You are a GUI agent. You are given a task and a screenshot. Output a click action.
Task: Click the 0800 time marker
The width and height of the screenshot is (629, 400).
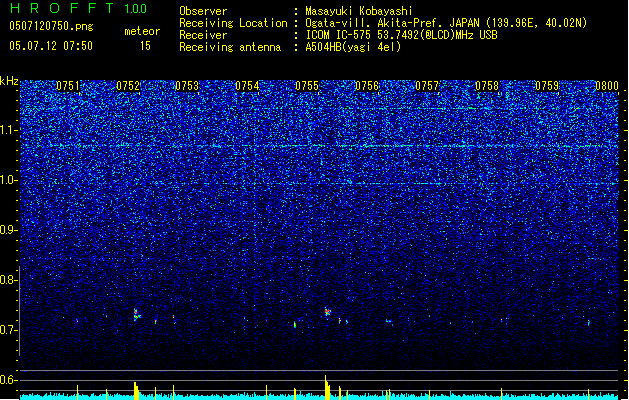607,86
